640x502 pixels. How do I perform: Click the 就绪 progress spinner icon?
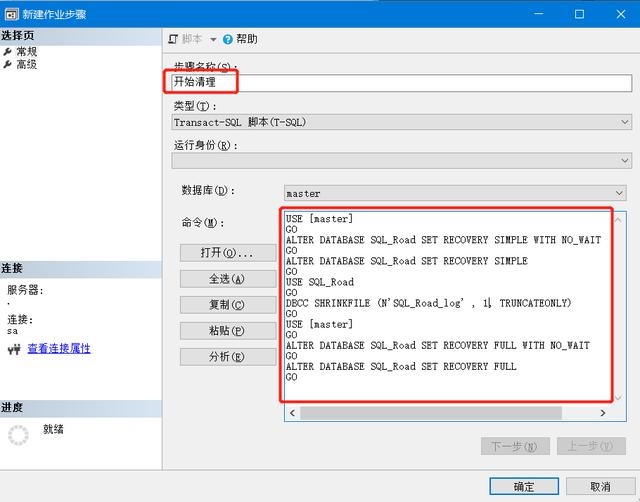pos(18,435)
